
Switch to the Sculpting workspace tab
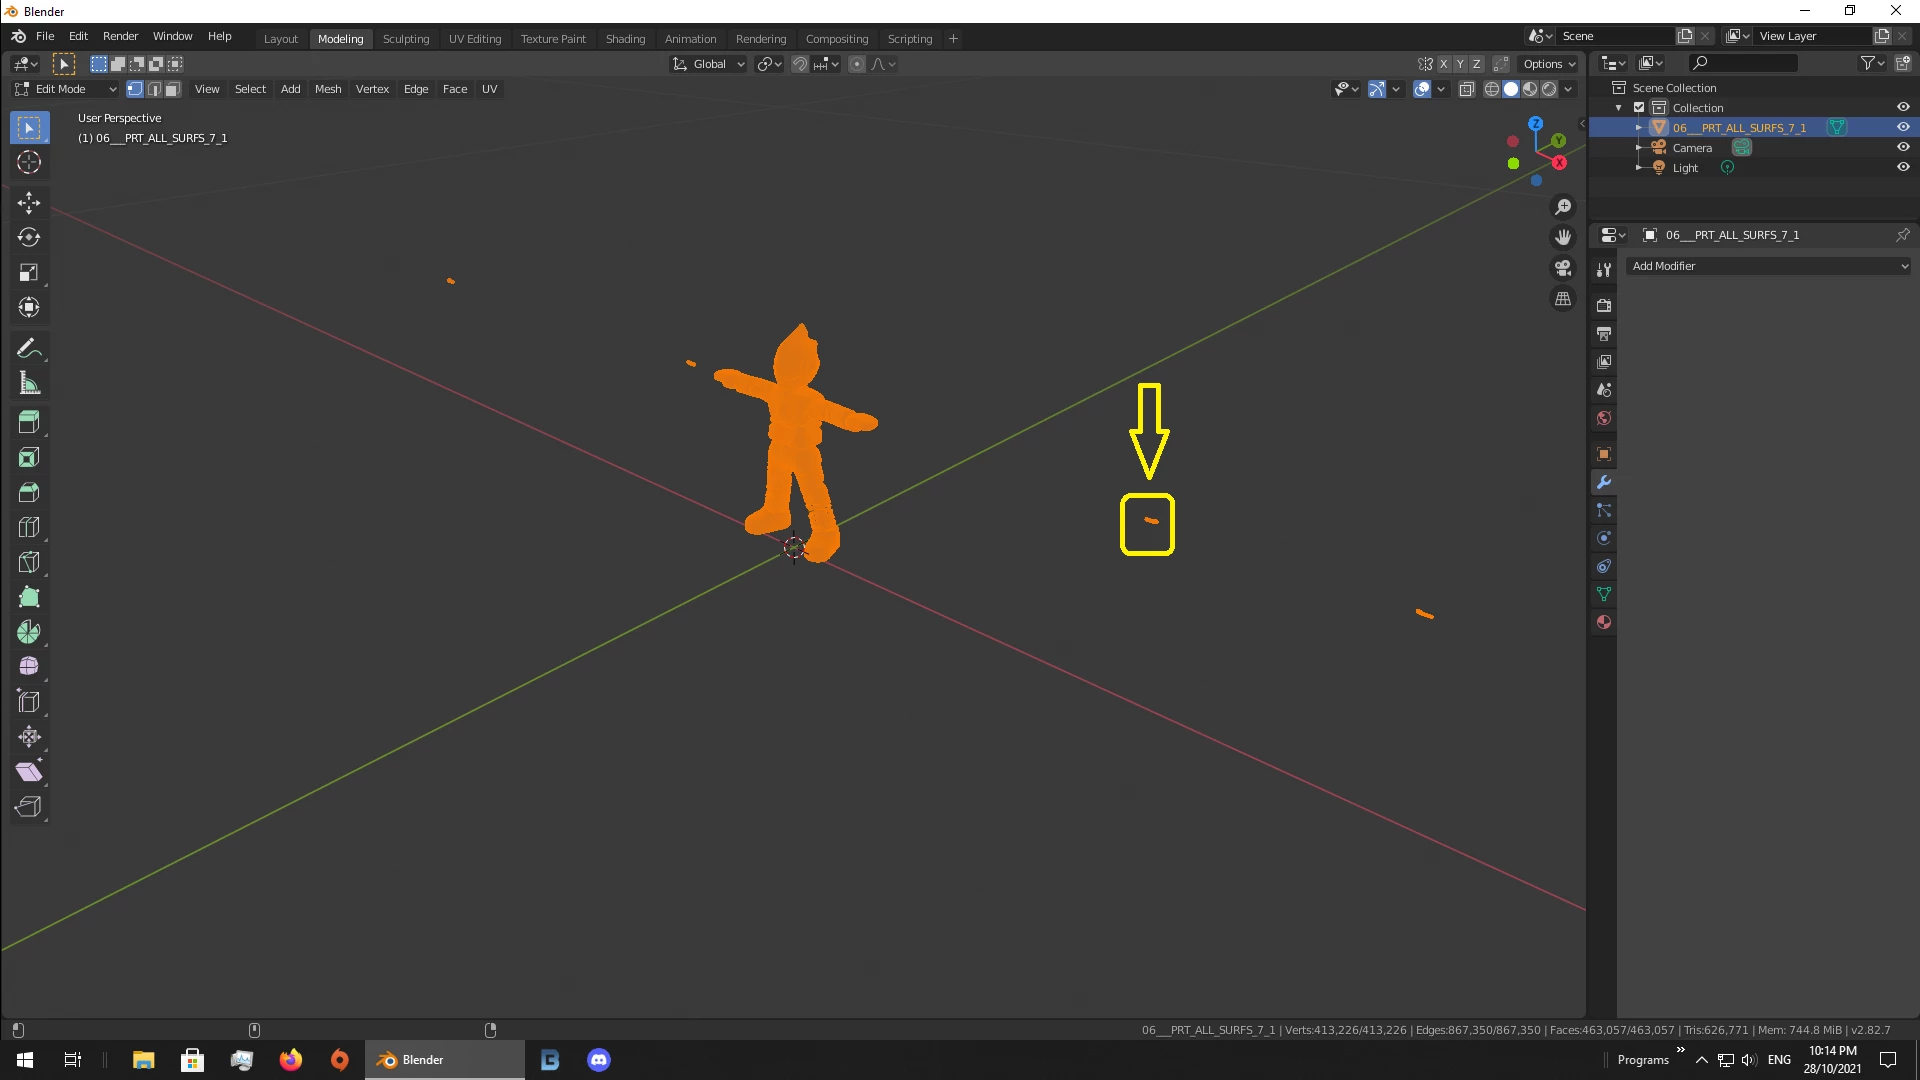[x=405, y=39]
